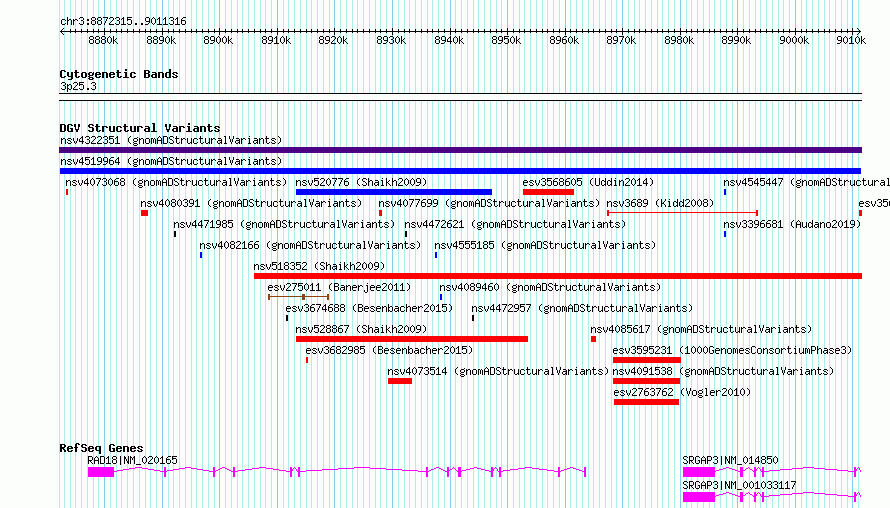Click the 9000k ruler position

pyautogui.click(x=794, y=40)
